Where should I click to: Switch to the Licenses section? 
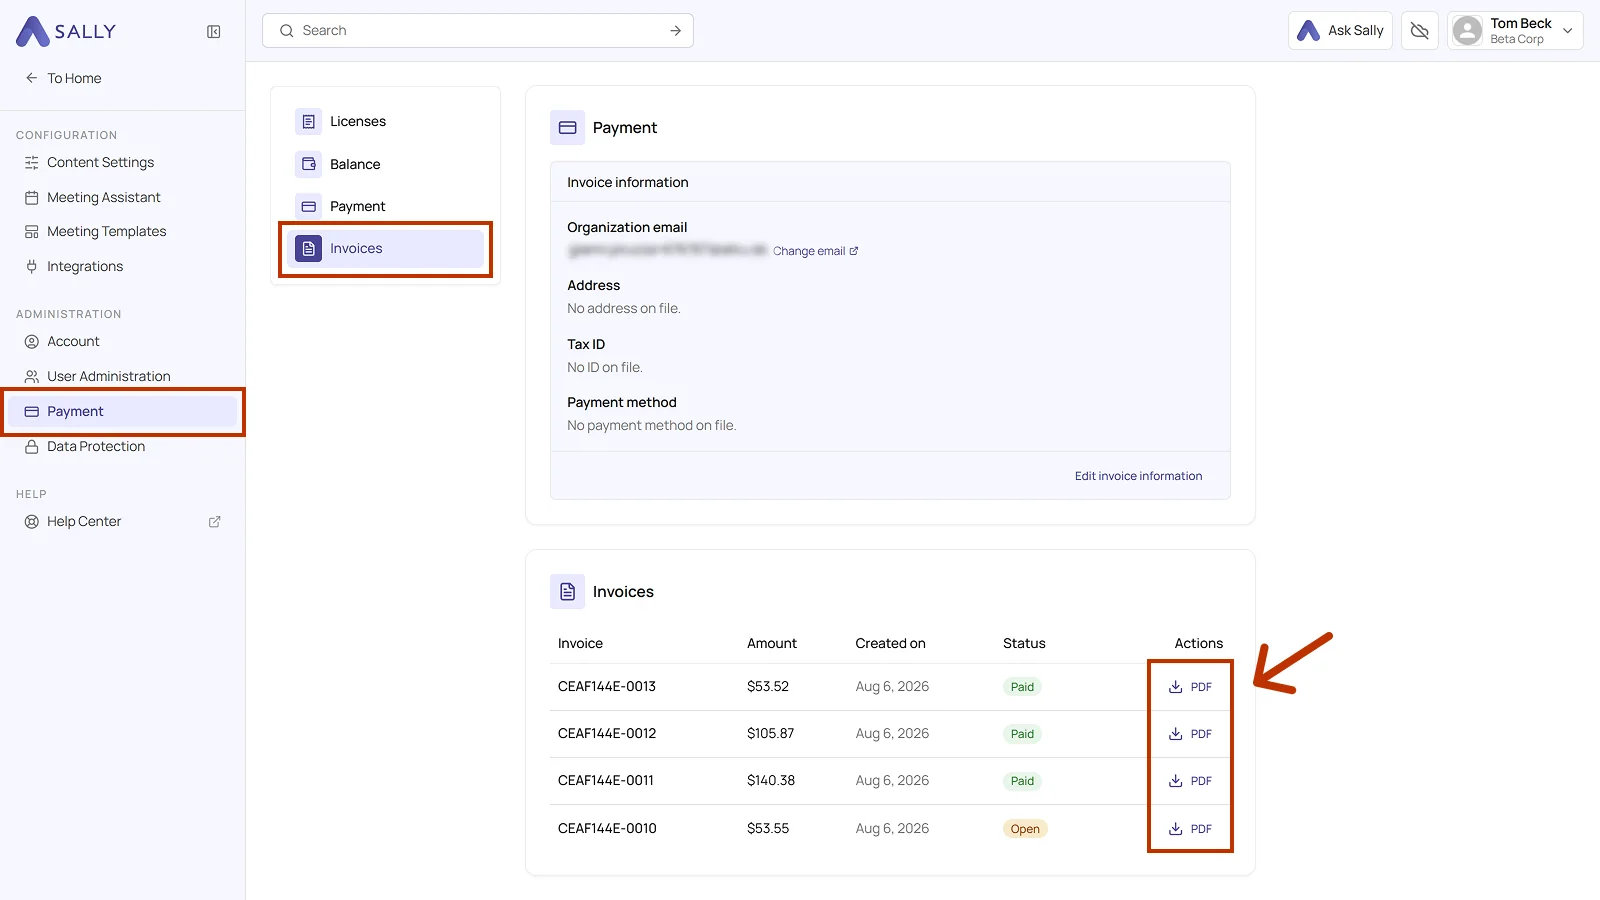(385, 121)
